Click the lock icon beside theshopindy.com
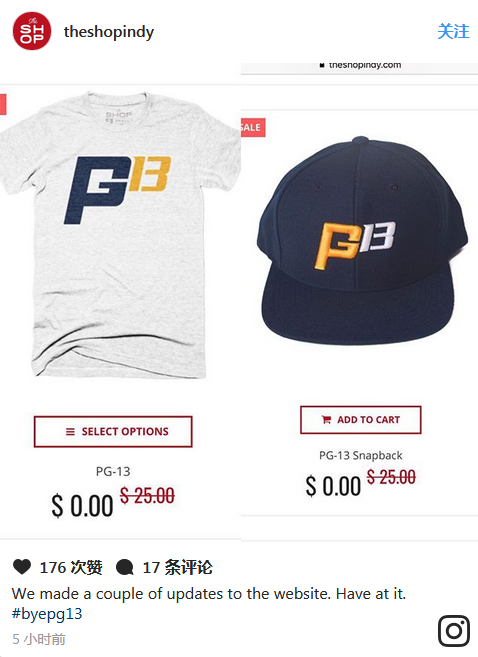This screenshot has width=478, height=657. point(322,65)
